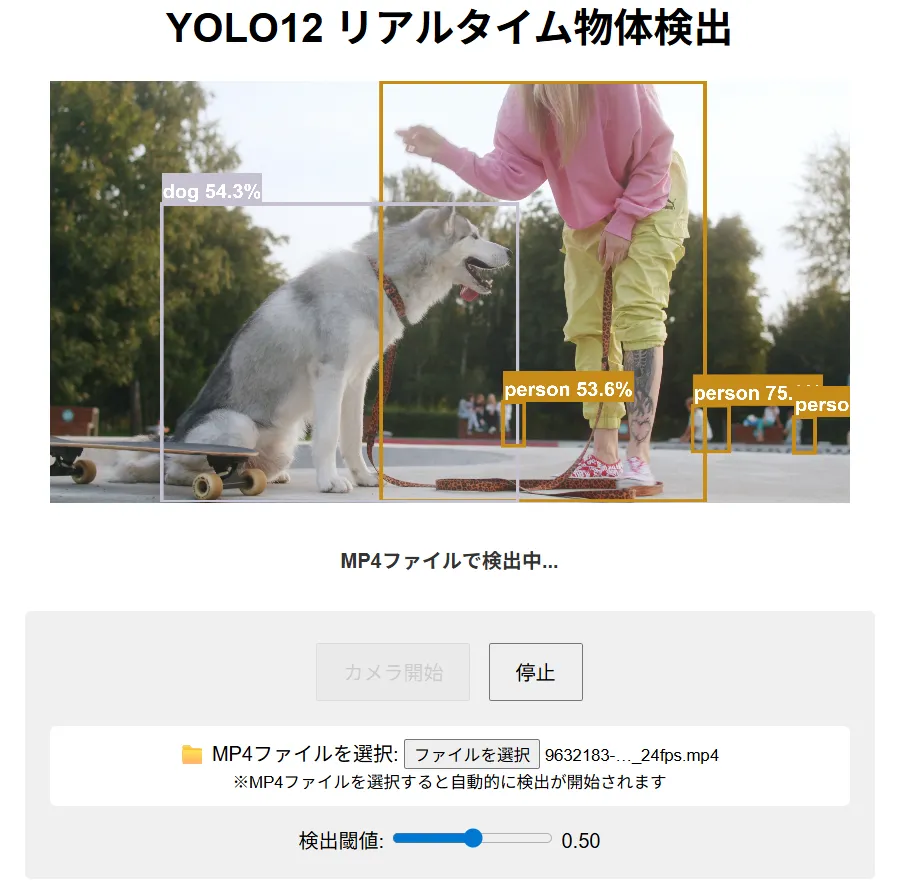Viewport: 915px width, 894px height.
Task: Click the disabled カメラ開始 button
Action: click(x=393, y=672)
